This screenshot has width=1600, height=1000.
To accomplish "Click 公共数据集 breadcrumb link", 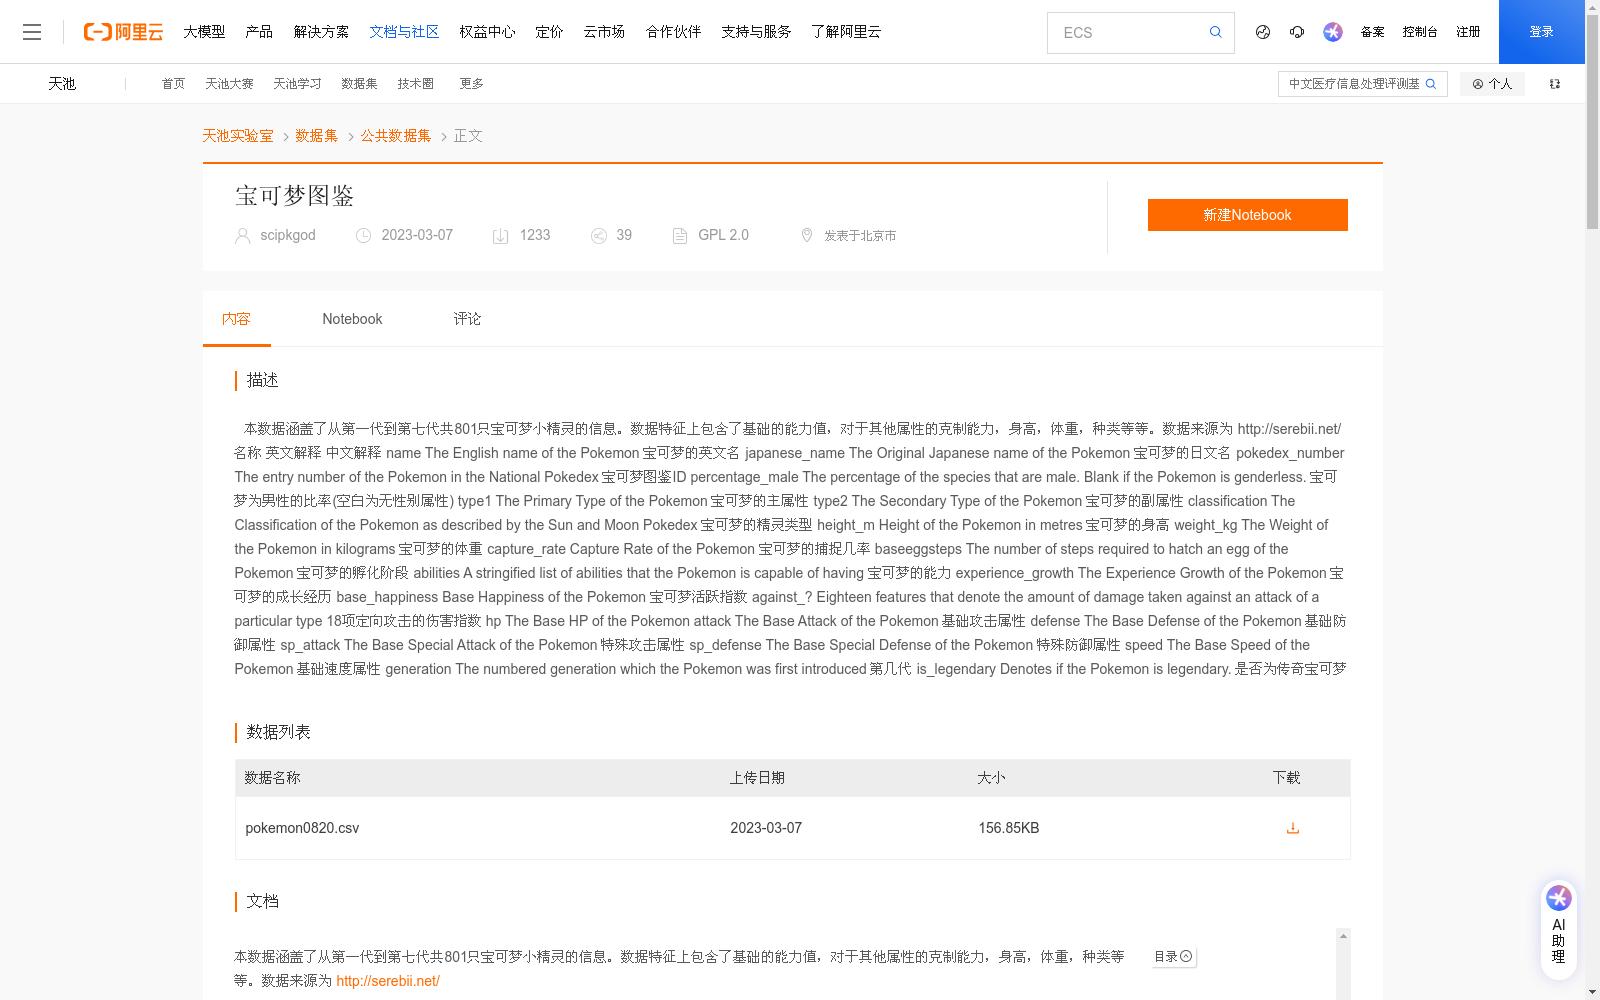I will 396,136.
